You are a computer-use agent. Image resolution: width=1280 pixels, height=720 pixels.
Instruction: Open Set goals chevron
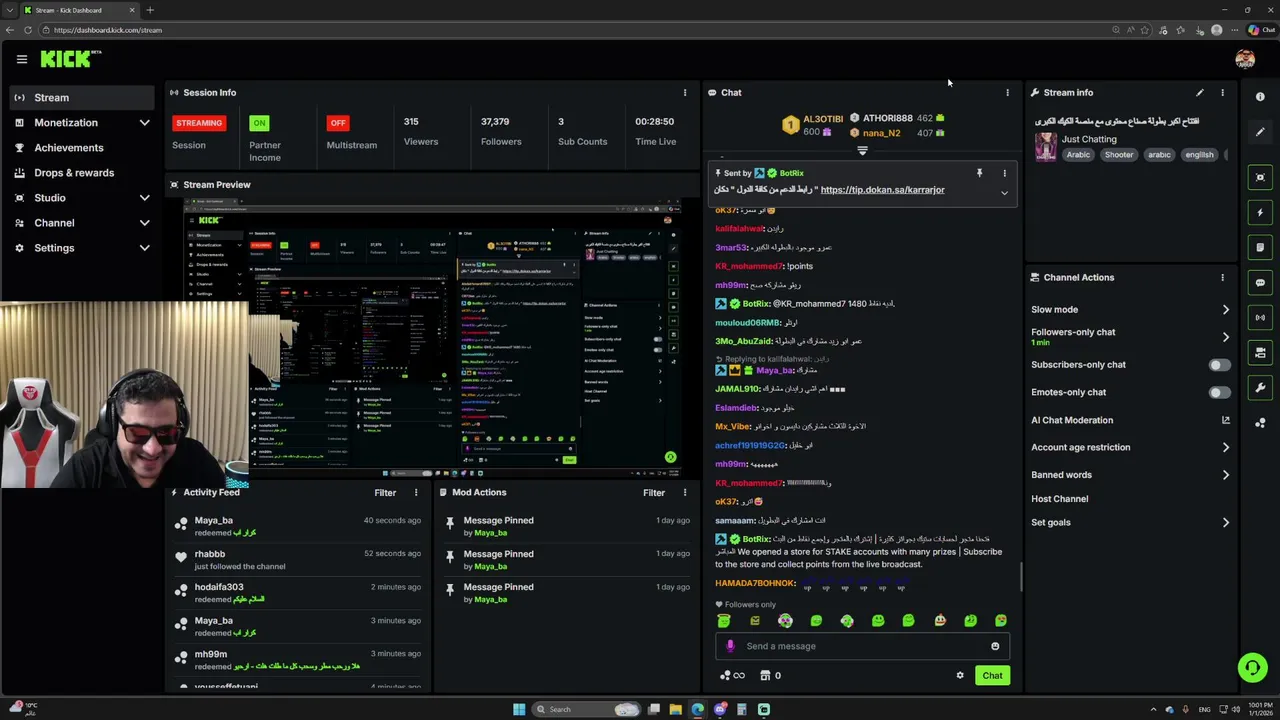tap(1225, 522)
